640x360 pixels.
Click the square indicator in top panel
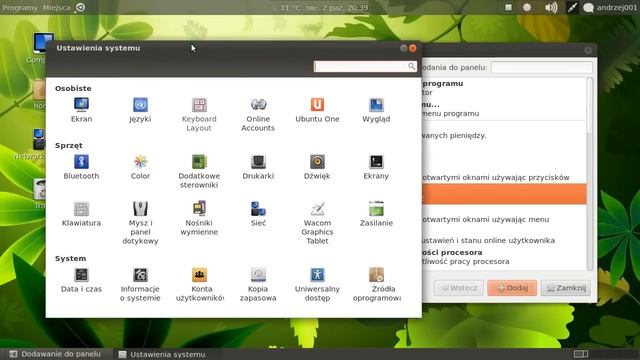click(x=509, y=7)
